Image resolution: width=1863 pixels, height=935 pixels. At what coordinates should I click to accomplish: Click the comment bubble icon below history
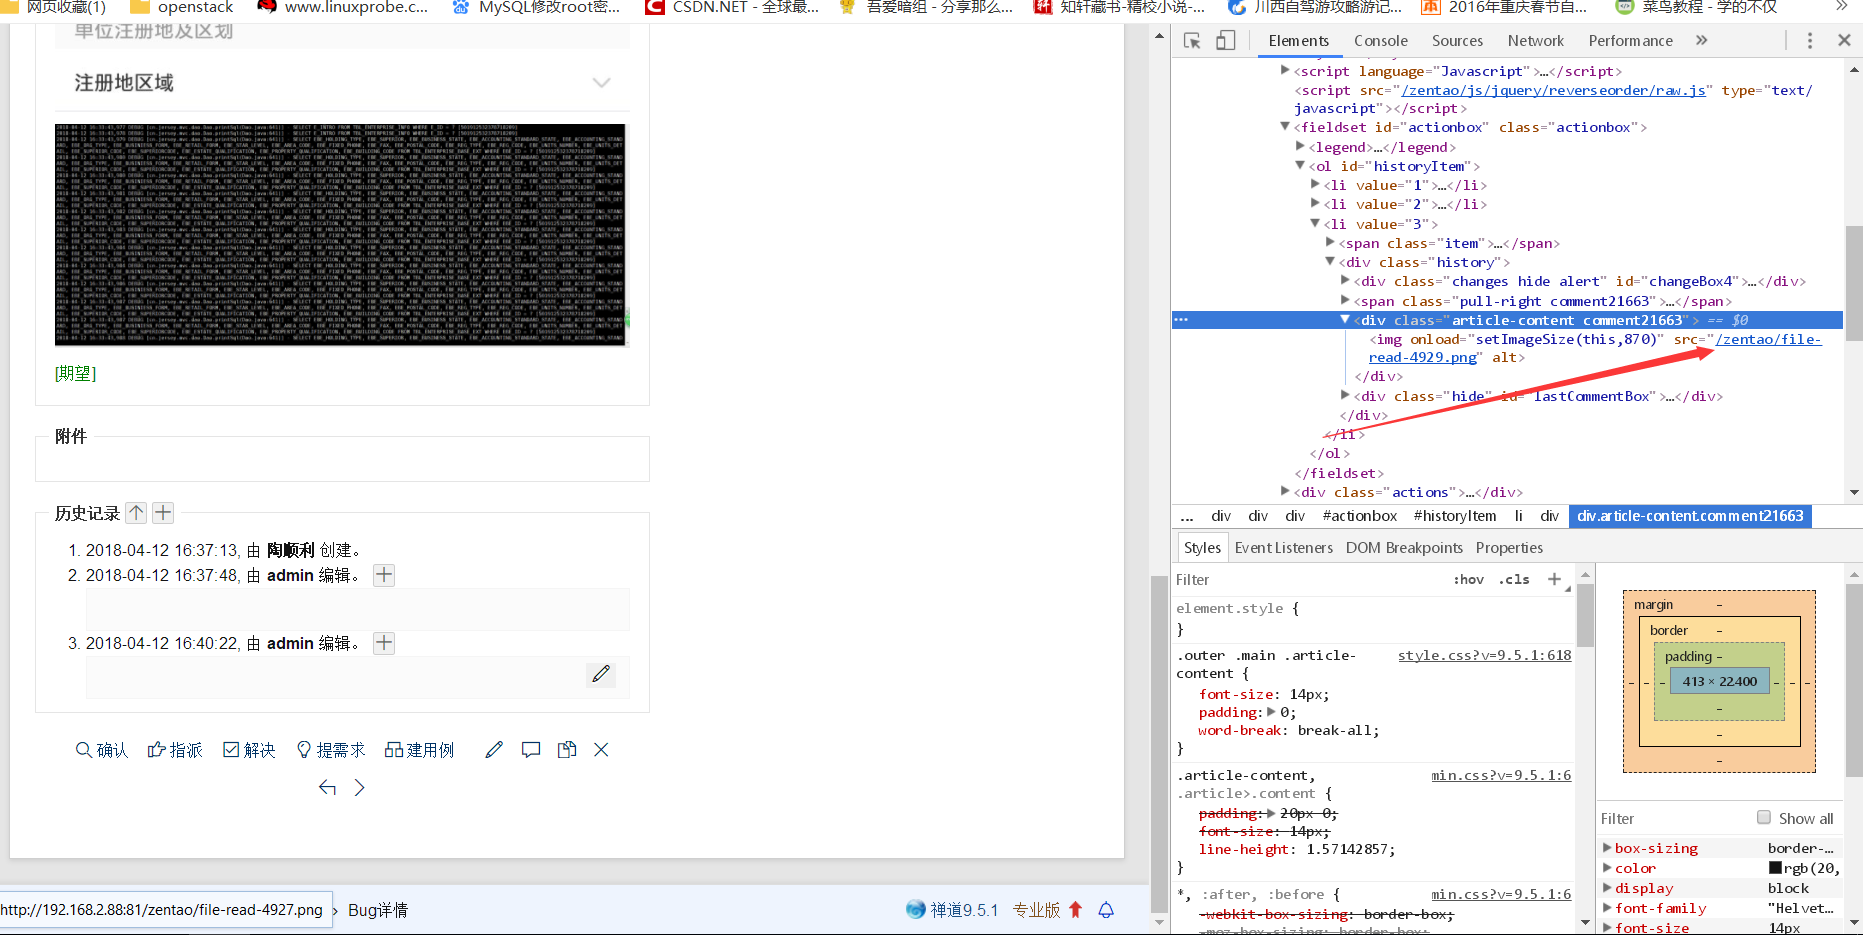[x=531, y=750]
